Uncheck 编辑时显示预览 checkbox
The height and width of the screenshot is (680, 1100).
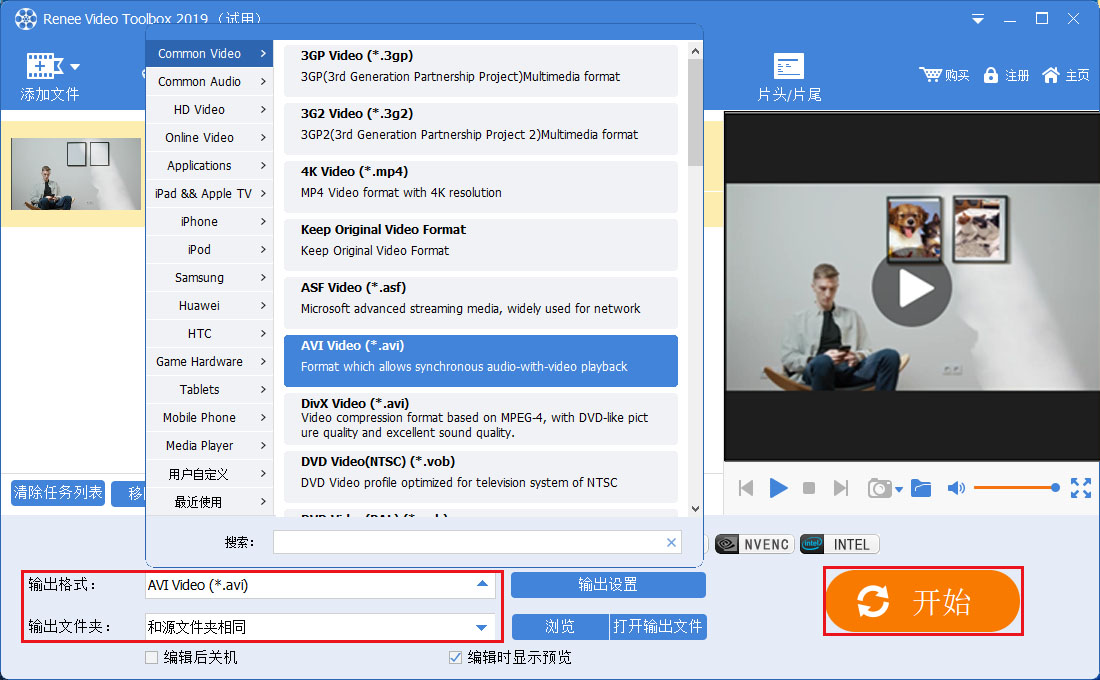click(x=455, y=658)
